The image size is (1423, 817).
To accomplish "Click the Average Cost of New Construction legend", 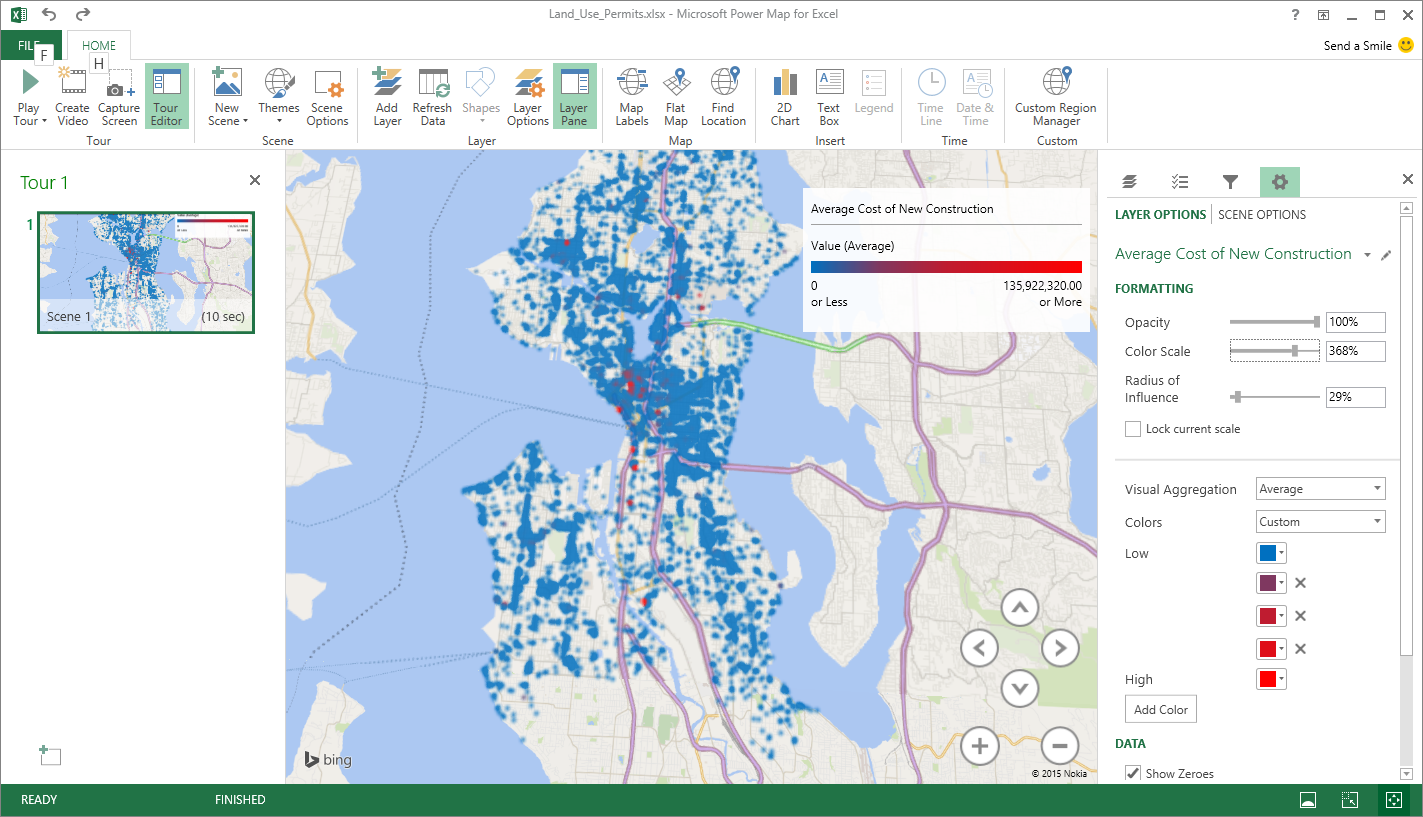I will click(x=945, y=260).
